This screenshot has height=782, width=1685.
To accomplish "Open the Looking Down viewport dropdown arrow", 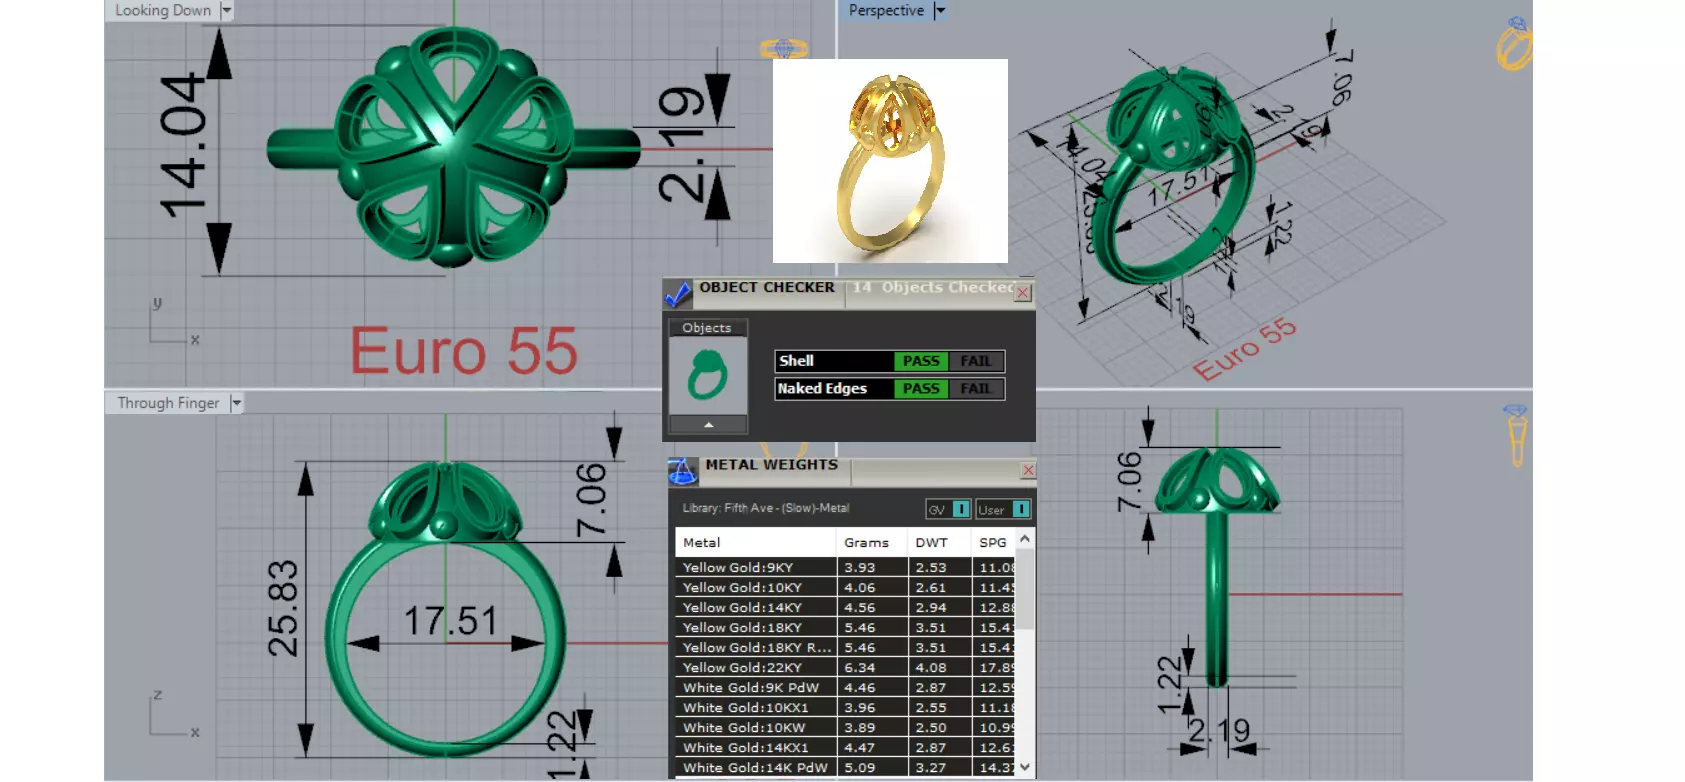I will coord(227,11).
